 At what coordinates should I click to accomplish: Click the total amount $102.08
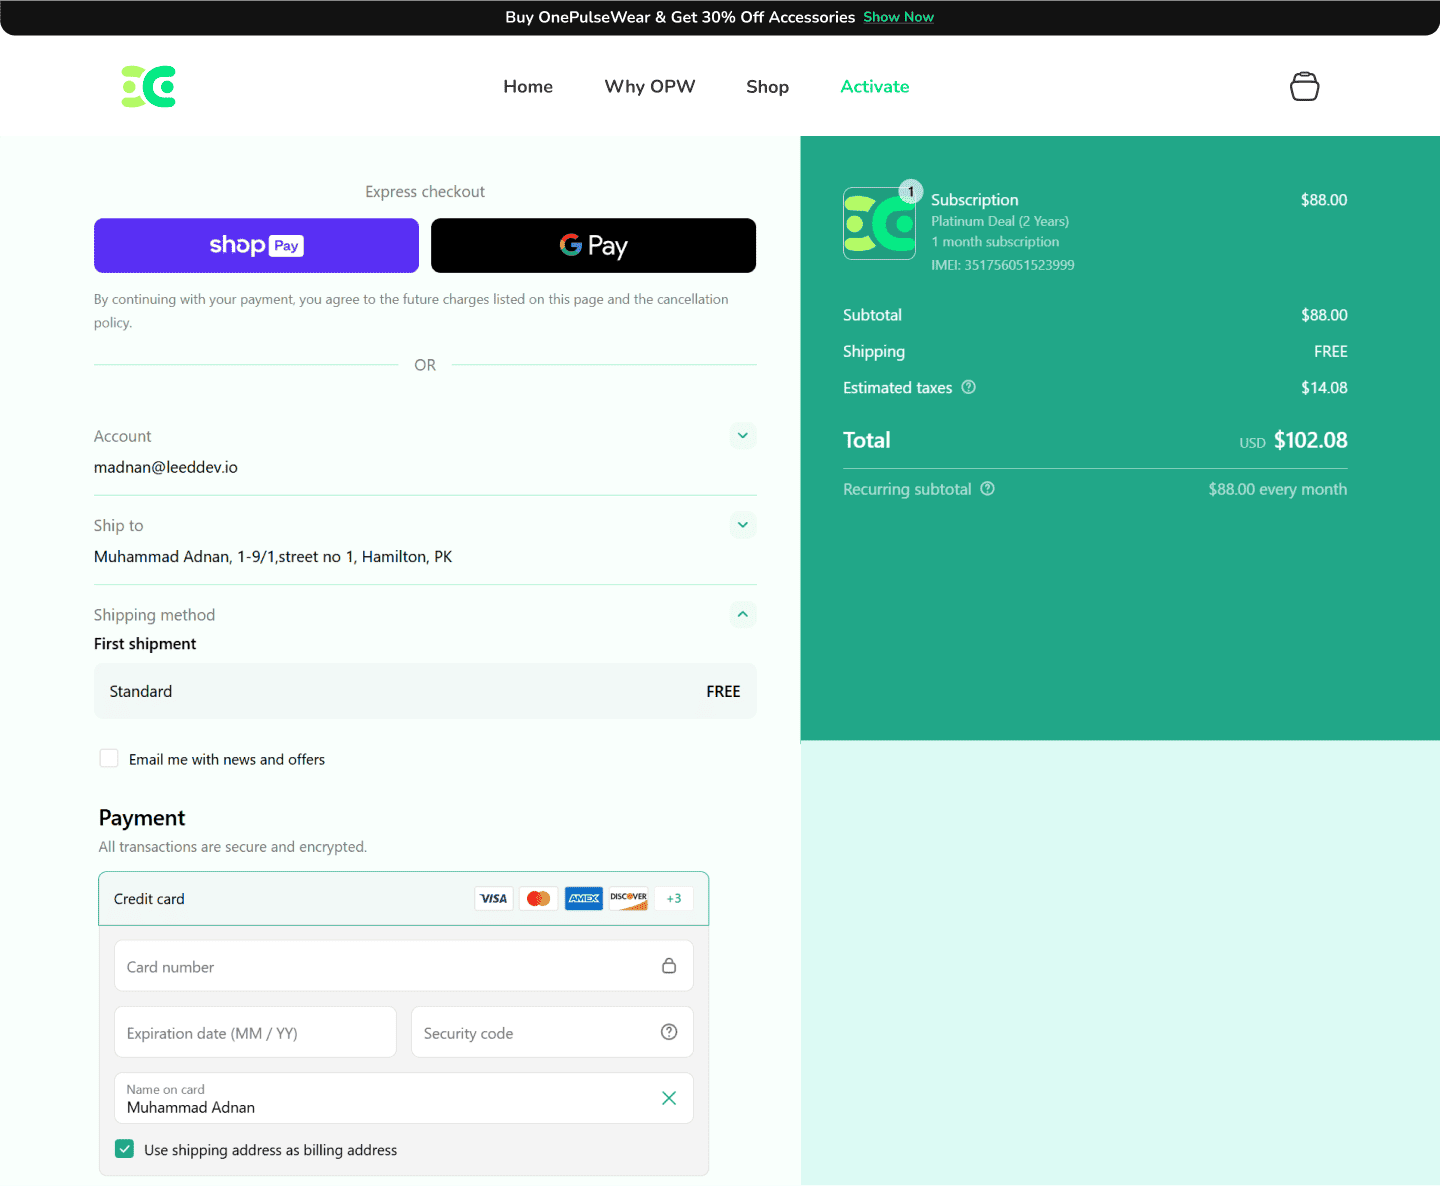tap(1310, 440)
